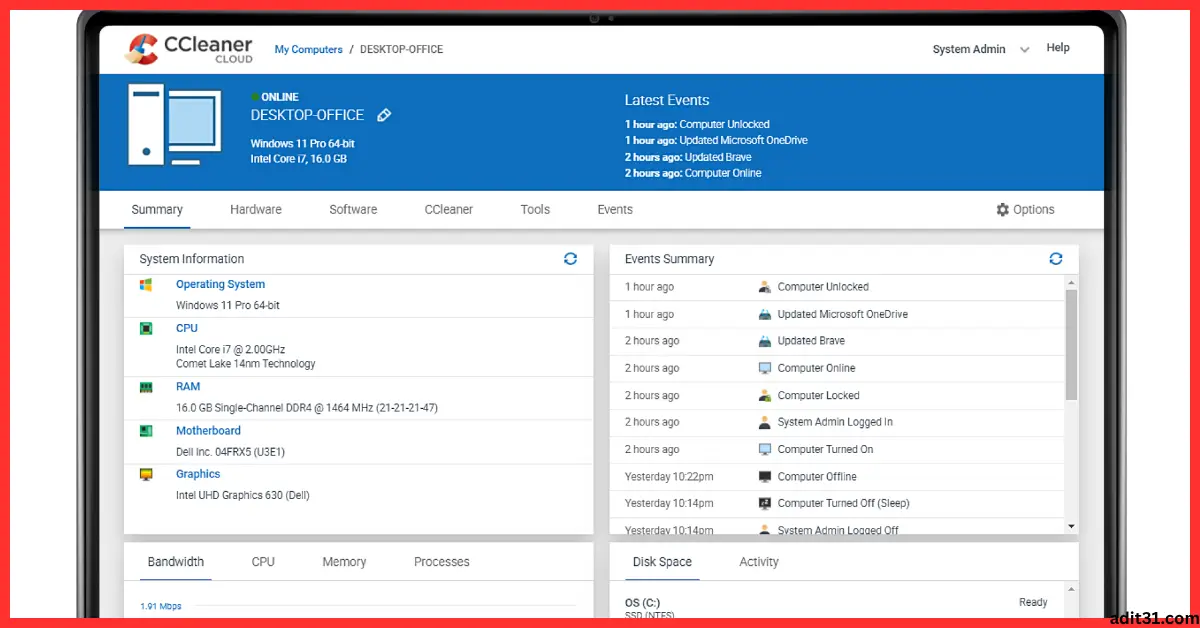Switch to the Activity tab

[759, 562]
